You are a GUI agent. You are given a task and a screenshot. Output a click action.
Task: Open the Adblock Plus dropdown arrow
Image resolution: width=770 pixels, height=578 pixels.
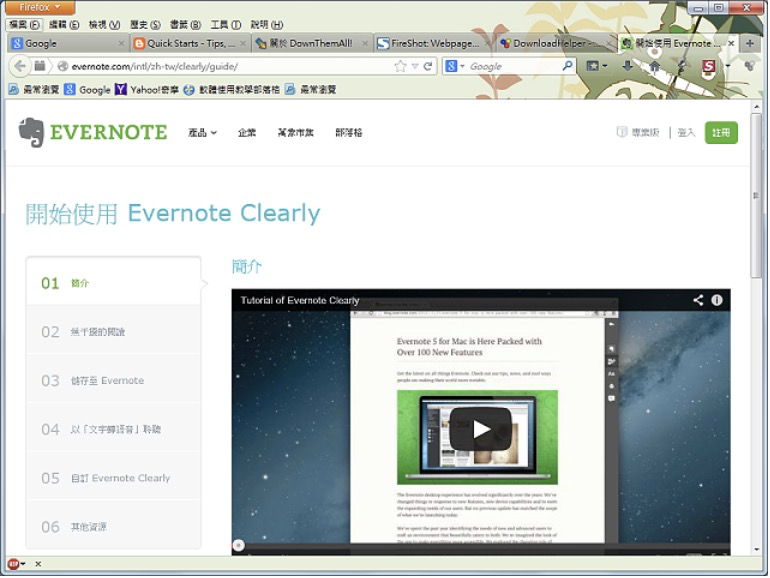point(23,564)
